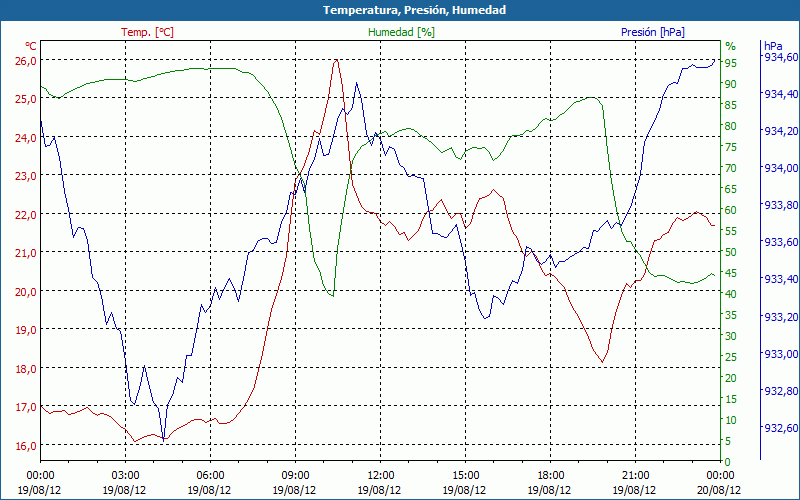Click the '55' humidity axis value
This screenshot has height=500, width=800.
pos(730,231)
